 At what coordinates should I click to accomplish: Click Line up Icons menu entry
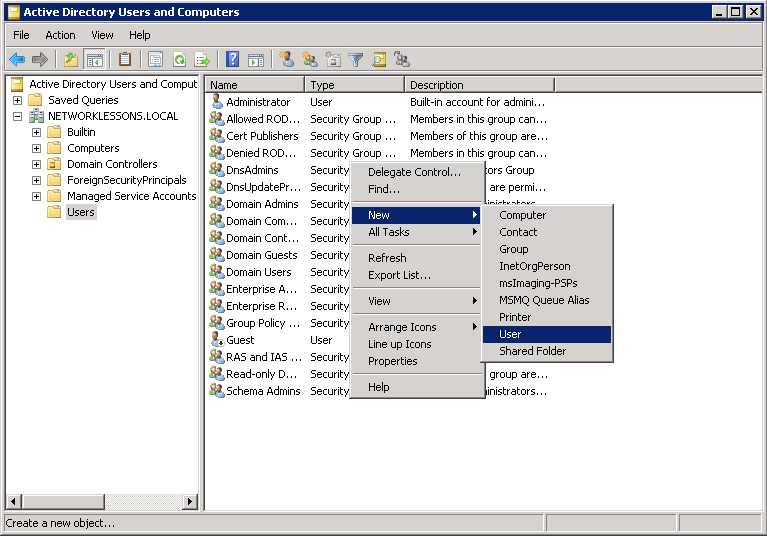click(417, 344)
